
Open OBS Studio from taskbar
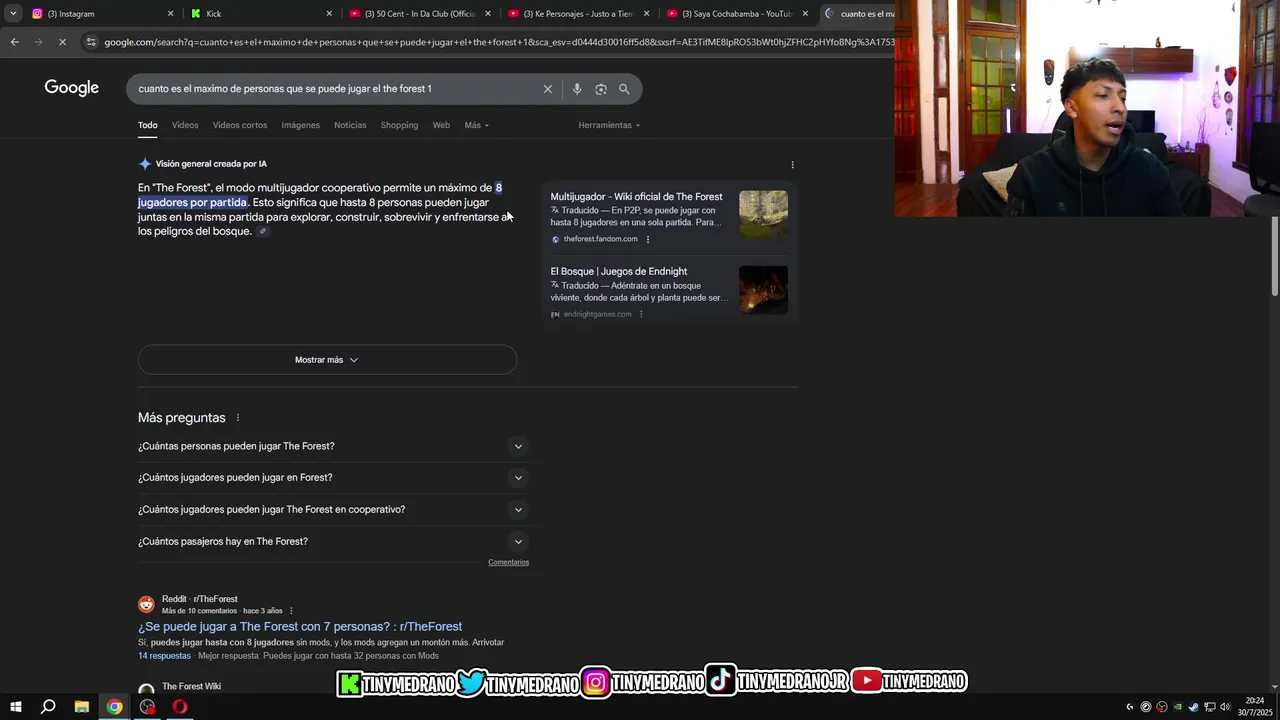tap(148, 707)
